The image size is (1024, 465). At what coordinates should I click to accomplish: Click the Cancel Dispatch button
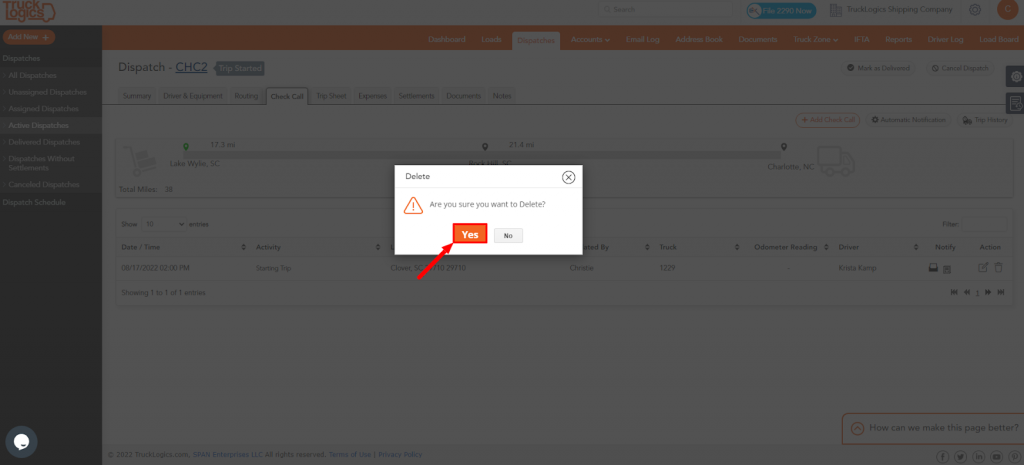tap(960, 68)
